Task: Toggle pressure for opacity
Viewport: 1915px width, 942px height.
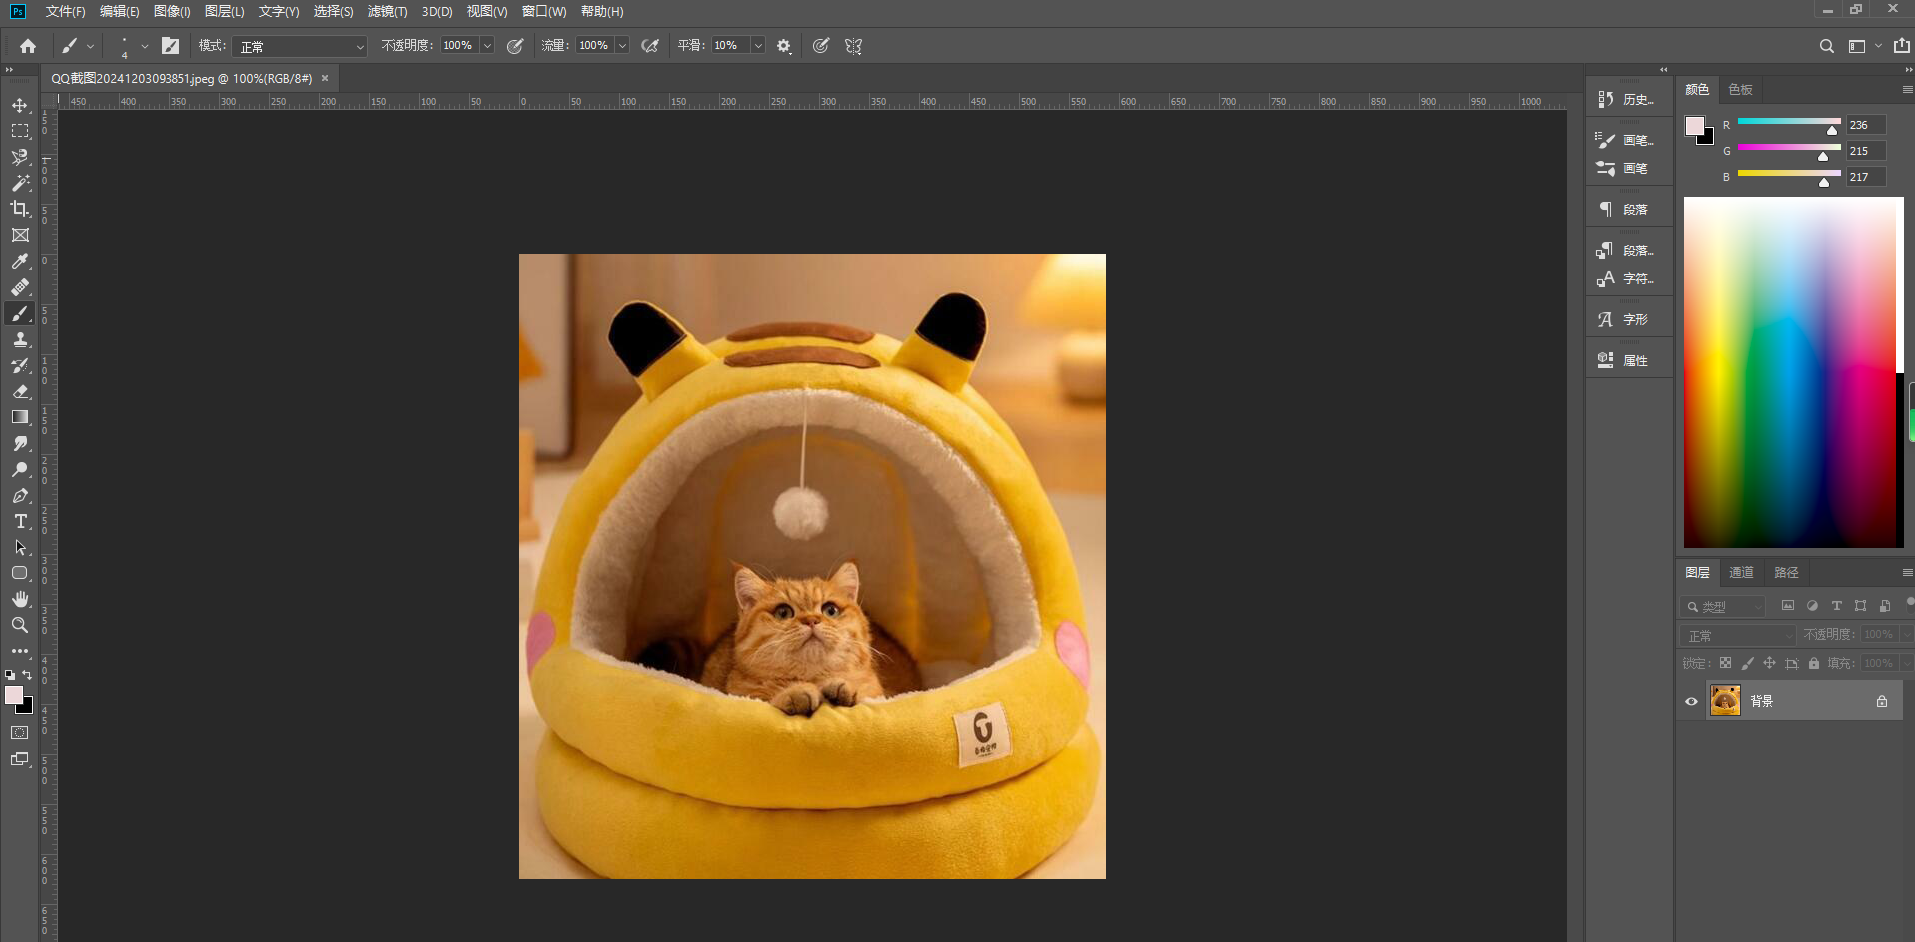Action: coord(515,46)
